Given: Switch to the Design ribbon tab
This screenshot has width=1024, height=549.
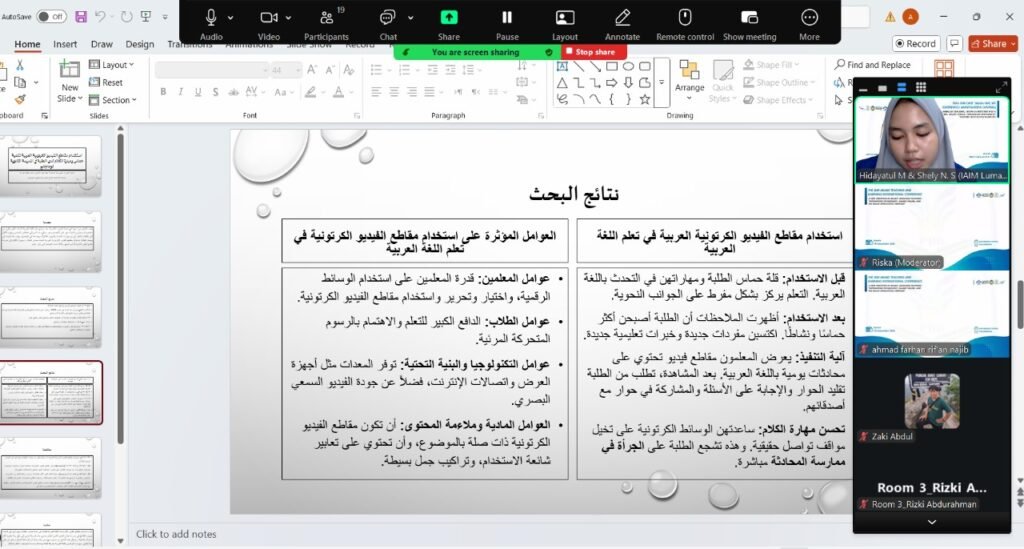Looking at the screenshot, I should [x=140, y=44].
